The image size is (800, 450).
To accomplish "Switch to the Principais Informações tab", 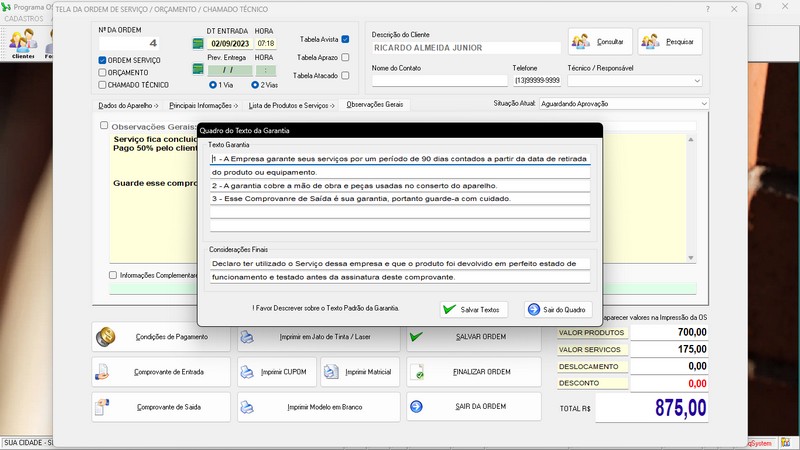I will (x=204, y=106).
